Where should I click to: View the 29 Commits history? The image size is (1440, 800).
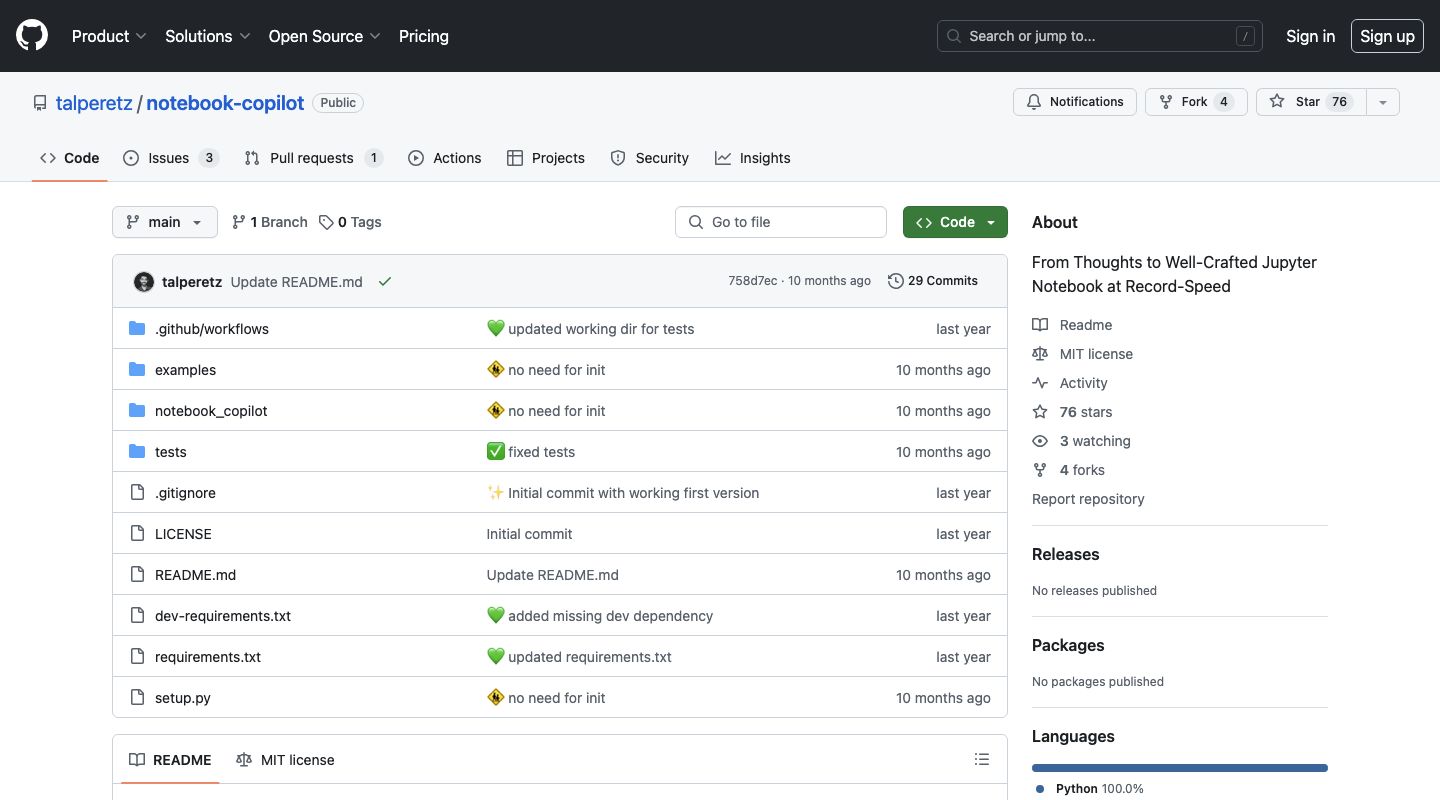(x=933, y=281)
